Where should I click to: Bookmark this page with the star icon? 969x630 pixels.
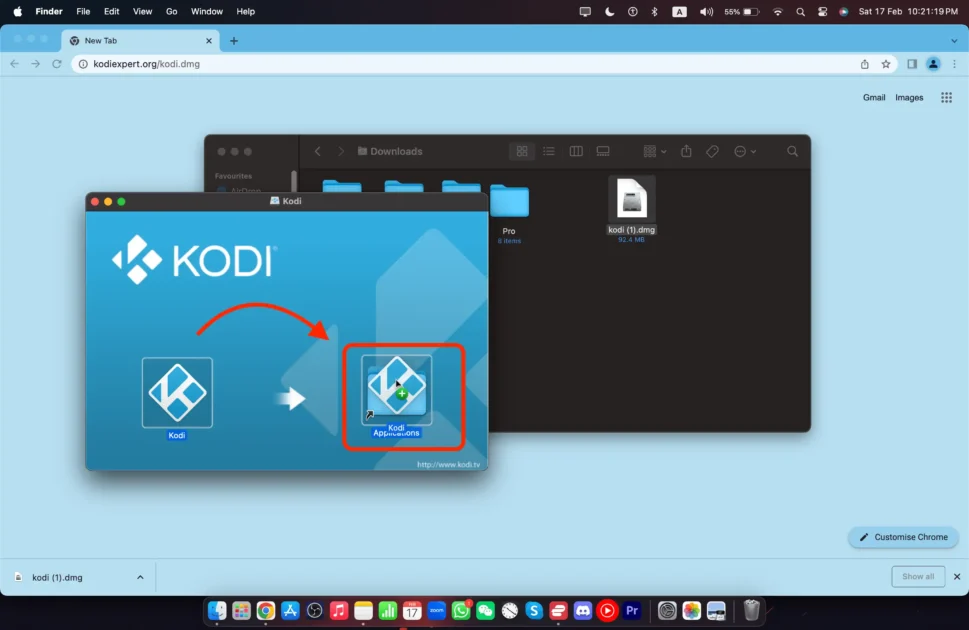tap(886, 64)
